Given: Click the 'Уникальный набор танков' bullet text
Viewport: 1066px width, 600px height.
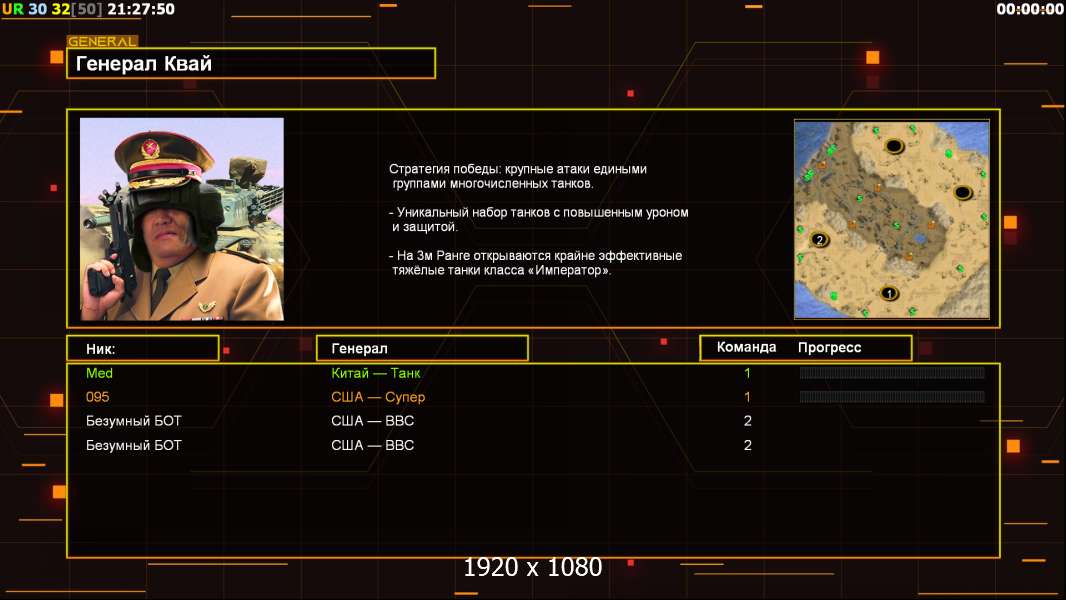Looking at the screenshot, I should [538, 219].
